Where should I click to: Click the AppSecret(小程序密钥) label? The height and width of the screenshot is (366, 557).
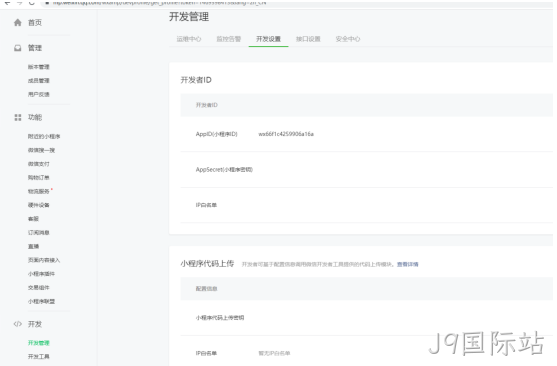coord(224,170)
